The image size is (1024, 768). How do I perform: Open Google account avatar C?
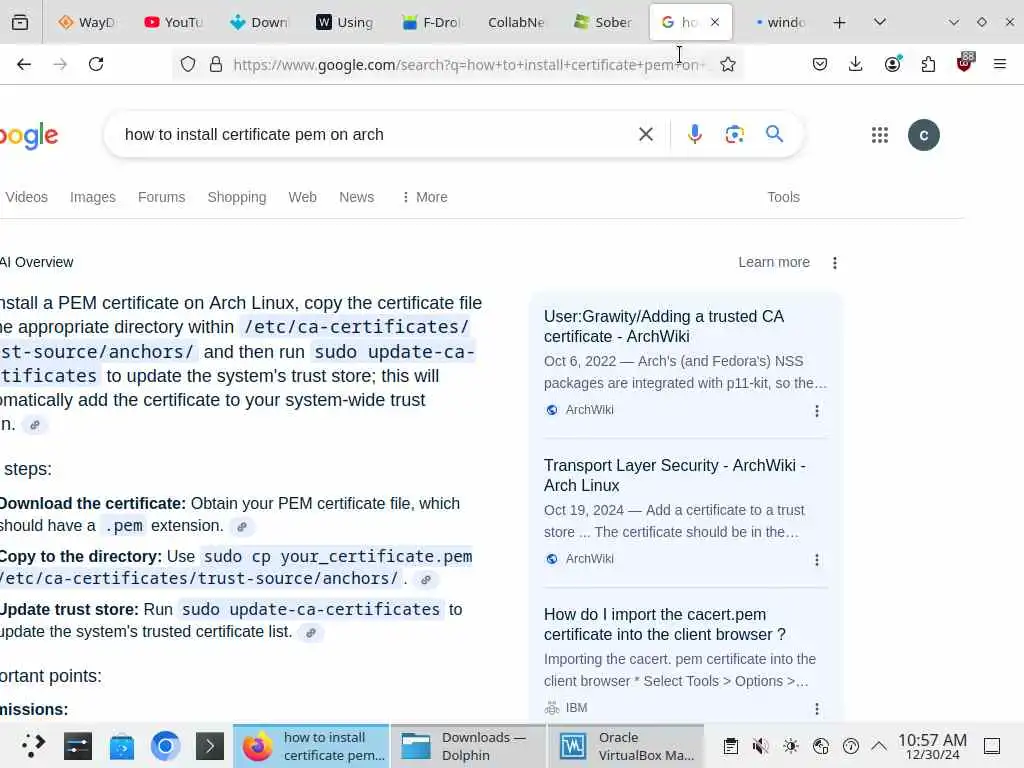coord(923,135)
